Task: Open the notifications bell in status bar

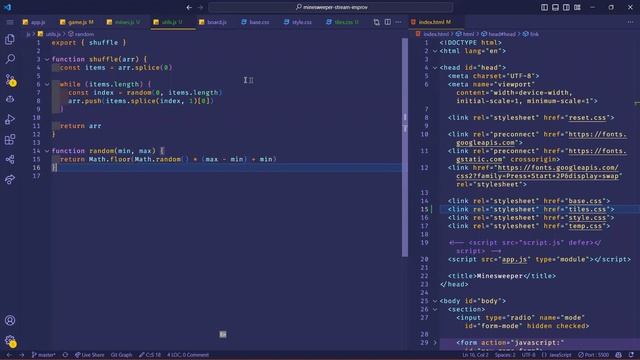Action: [x=631, y=355]
